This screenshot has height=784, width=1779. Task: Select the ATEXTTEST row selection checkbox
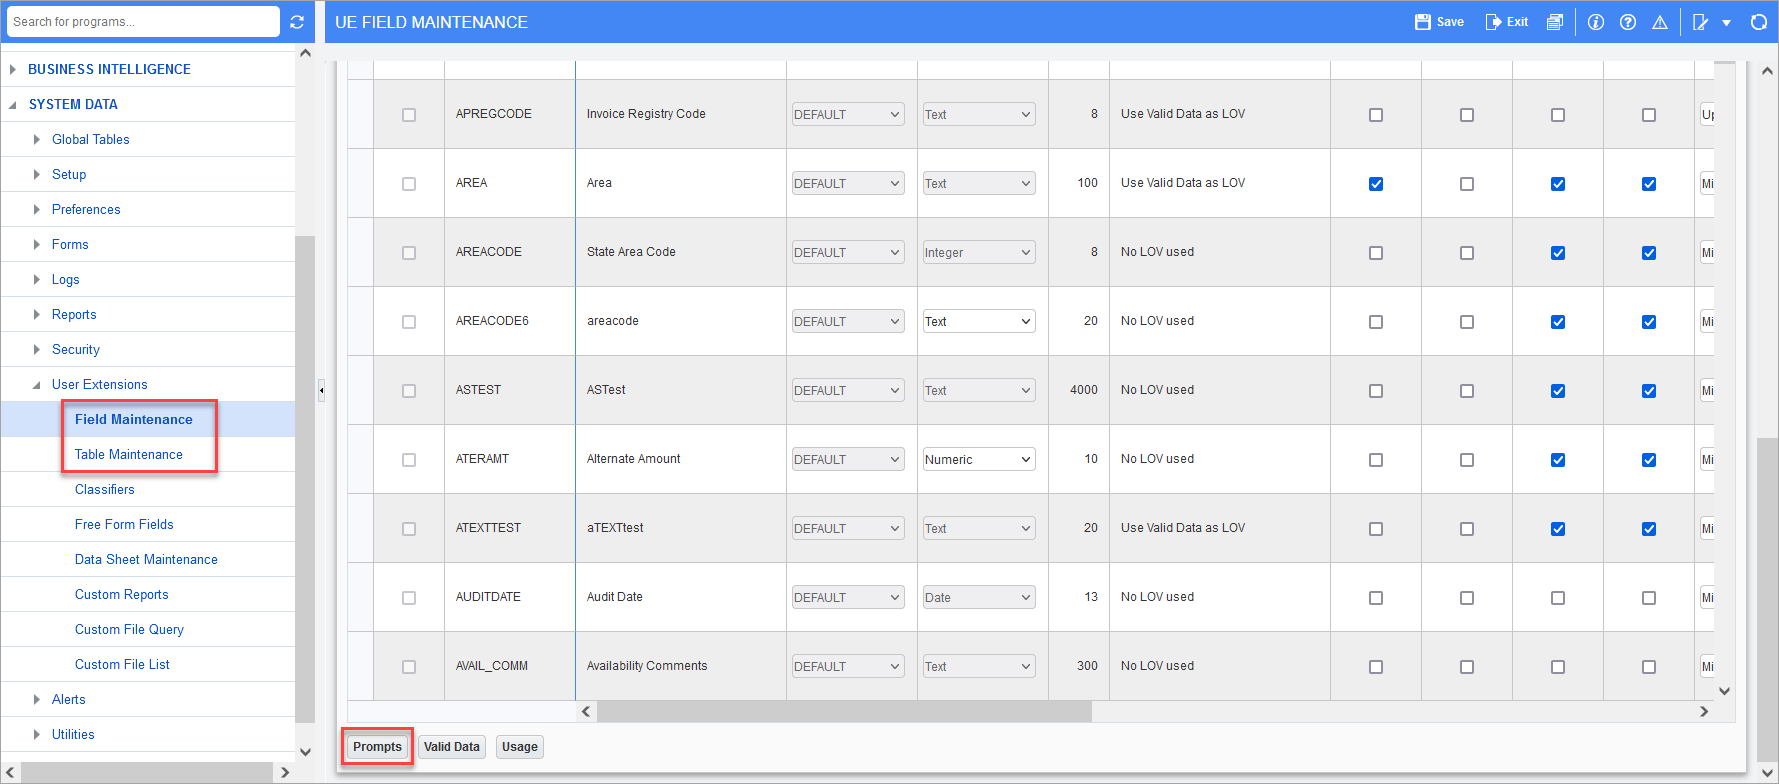[x=409, y=529]
